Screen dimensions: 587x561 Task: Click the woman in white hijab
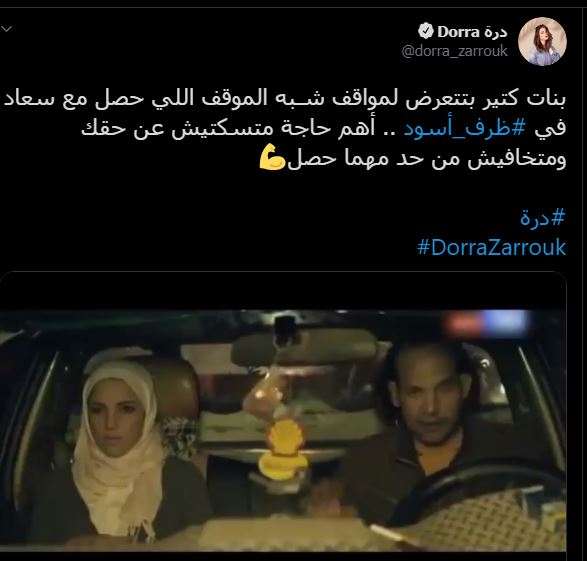(x=118, y=451)
